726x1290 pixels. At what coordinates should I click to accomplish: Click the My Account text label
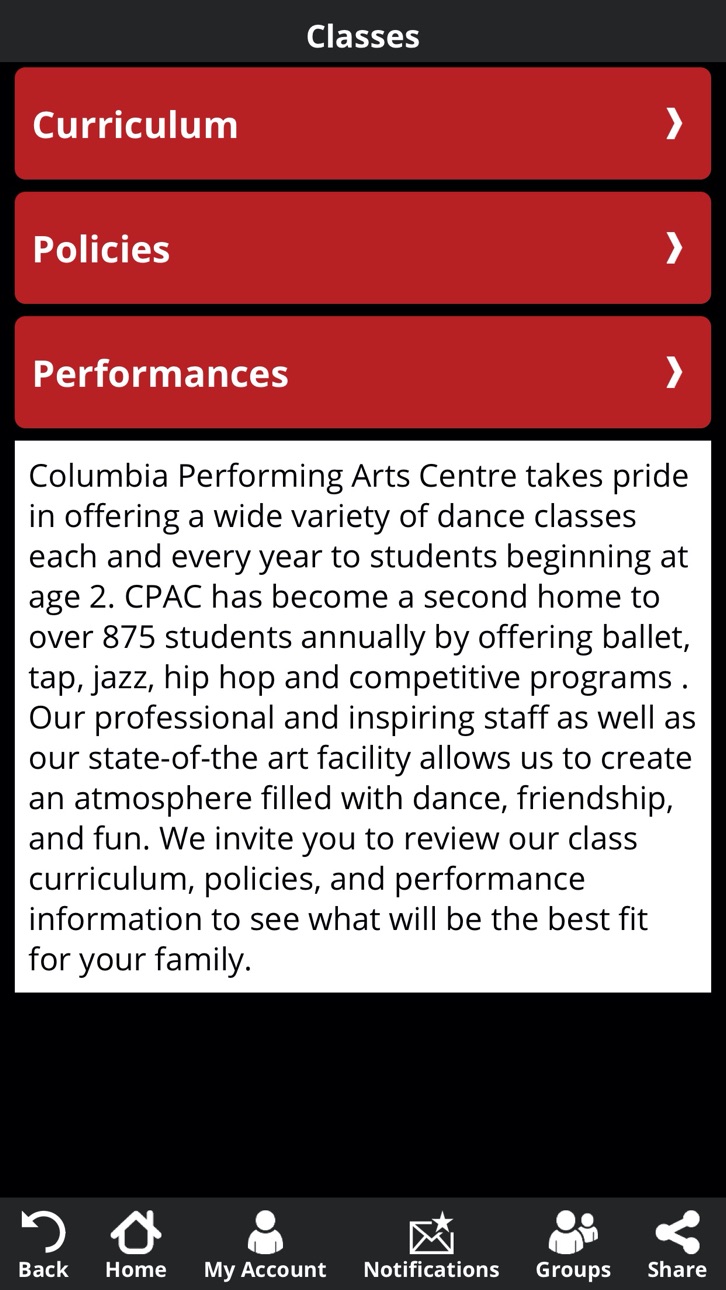coord(265,1270)
